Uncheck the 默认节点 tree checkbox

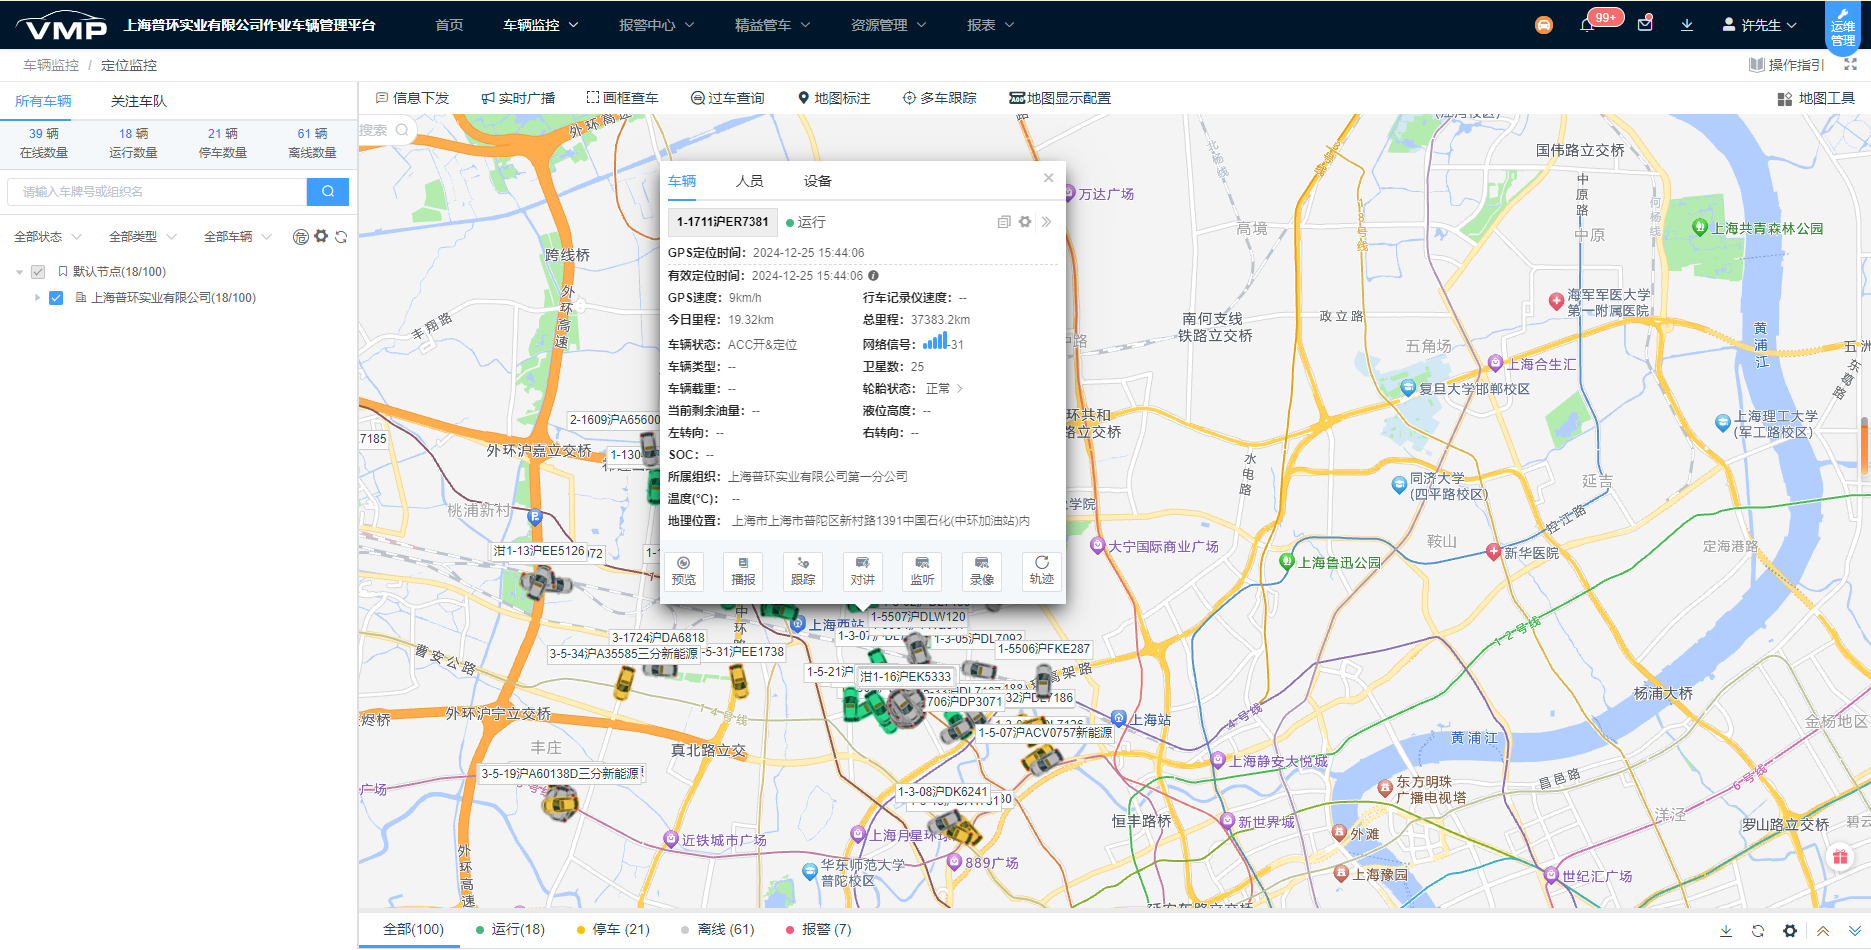pyautogui.click(x=38, y=271)
